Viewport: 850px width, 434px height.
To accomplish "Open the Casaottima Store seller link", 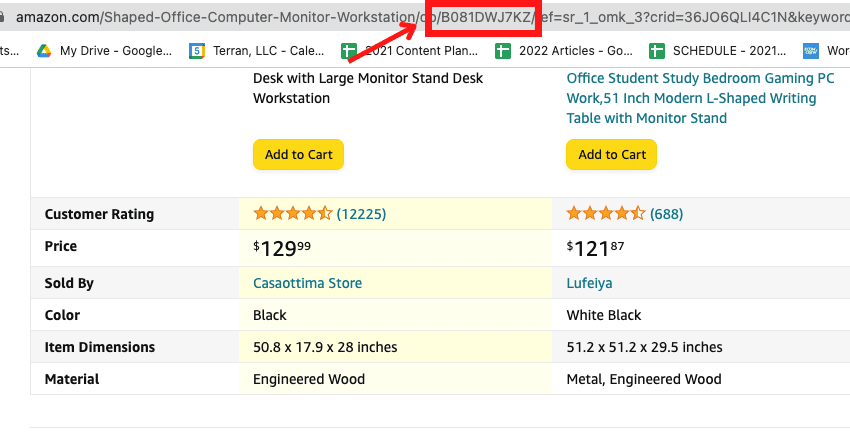I will point(307,283).
